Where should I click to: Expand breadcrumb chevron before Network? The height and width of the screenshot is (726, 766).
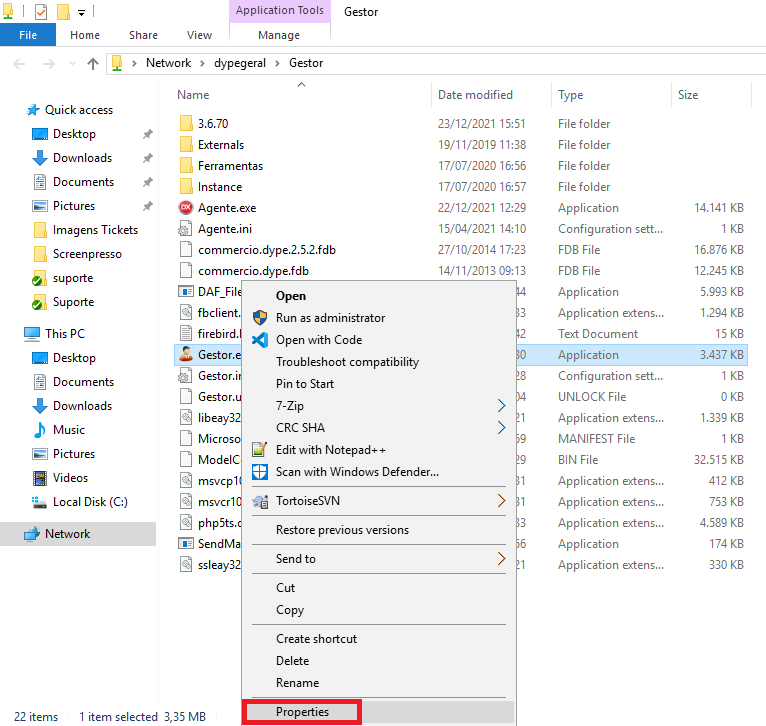point(134,64)
